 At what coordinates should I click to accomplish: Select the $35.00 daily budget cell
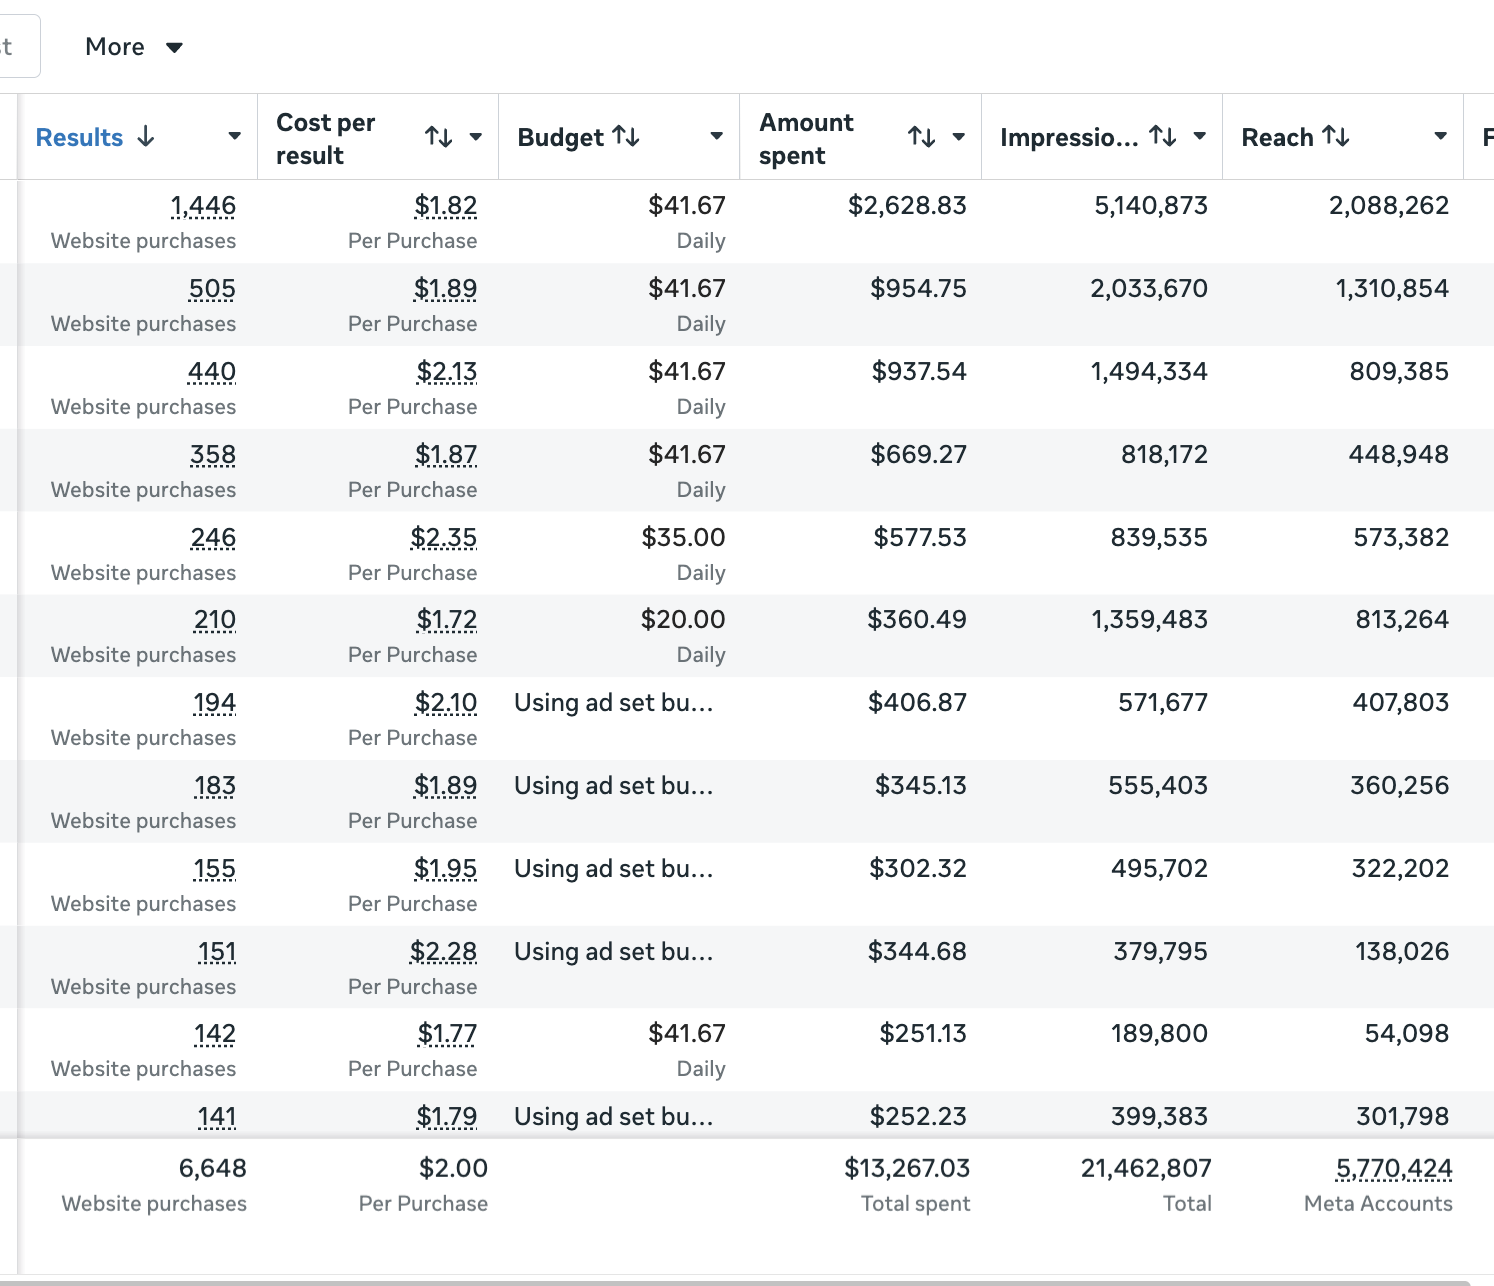pos(620,553)
